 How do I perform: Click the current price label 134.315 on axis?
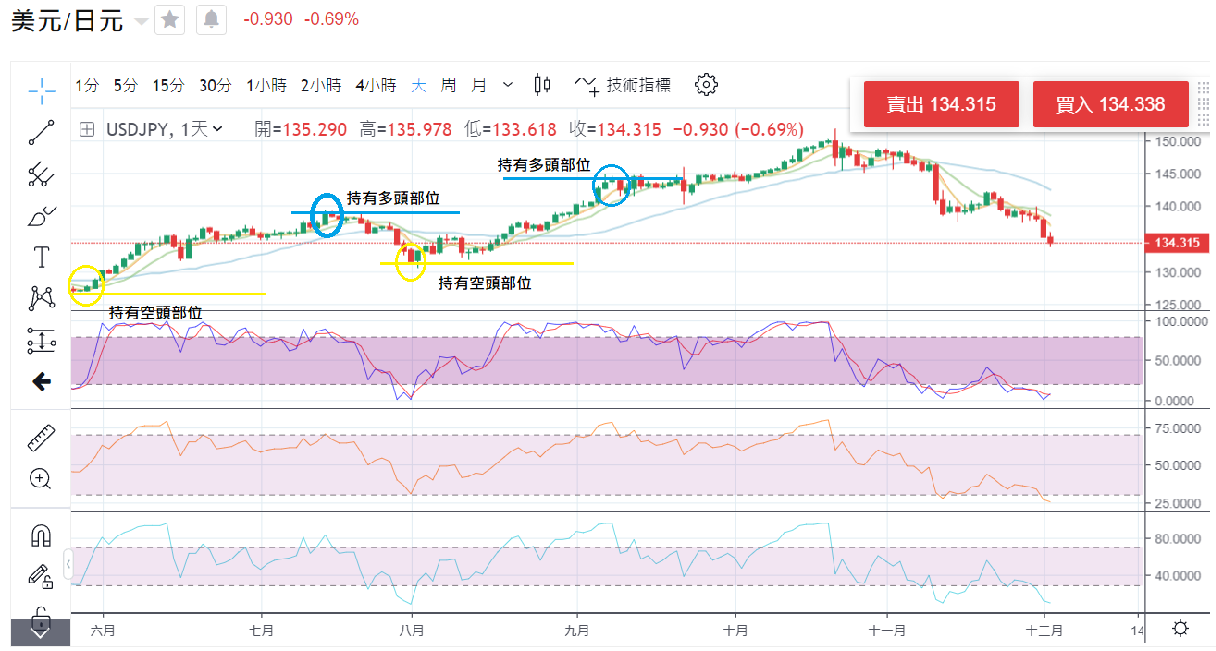tap(1176, 243)
